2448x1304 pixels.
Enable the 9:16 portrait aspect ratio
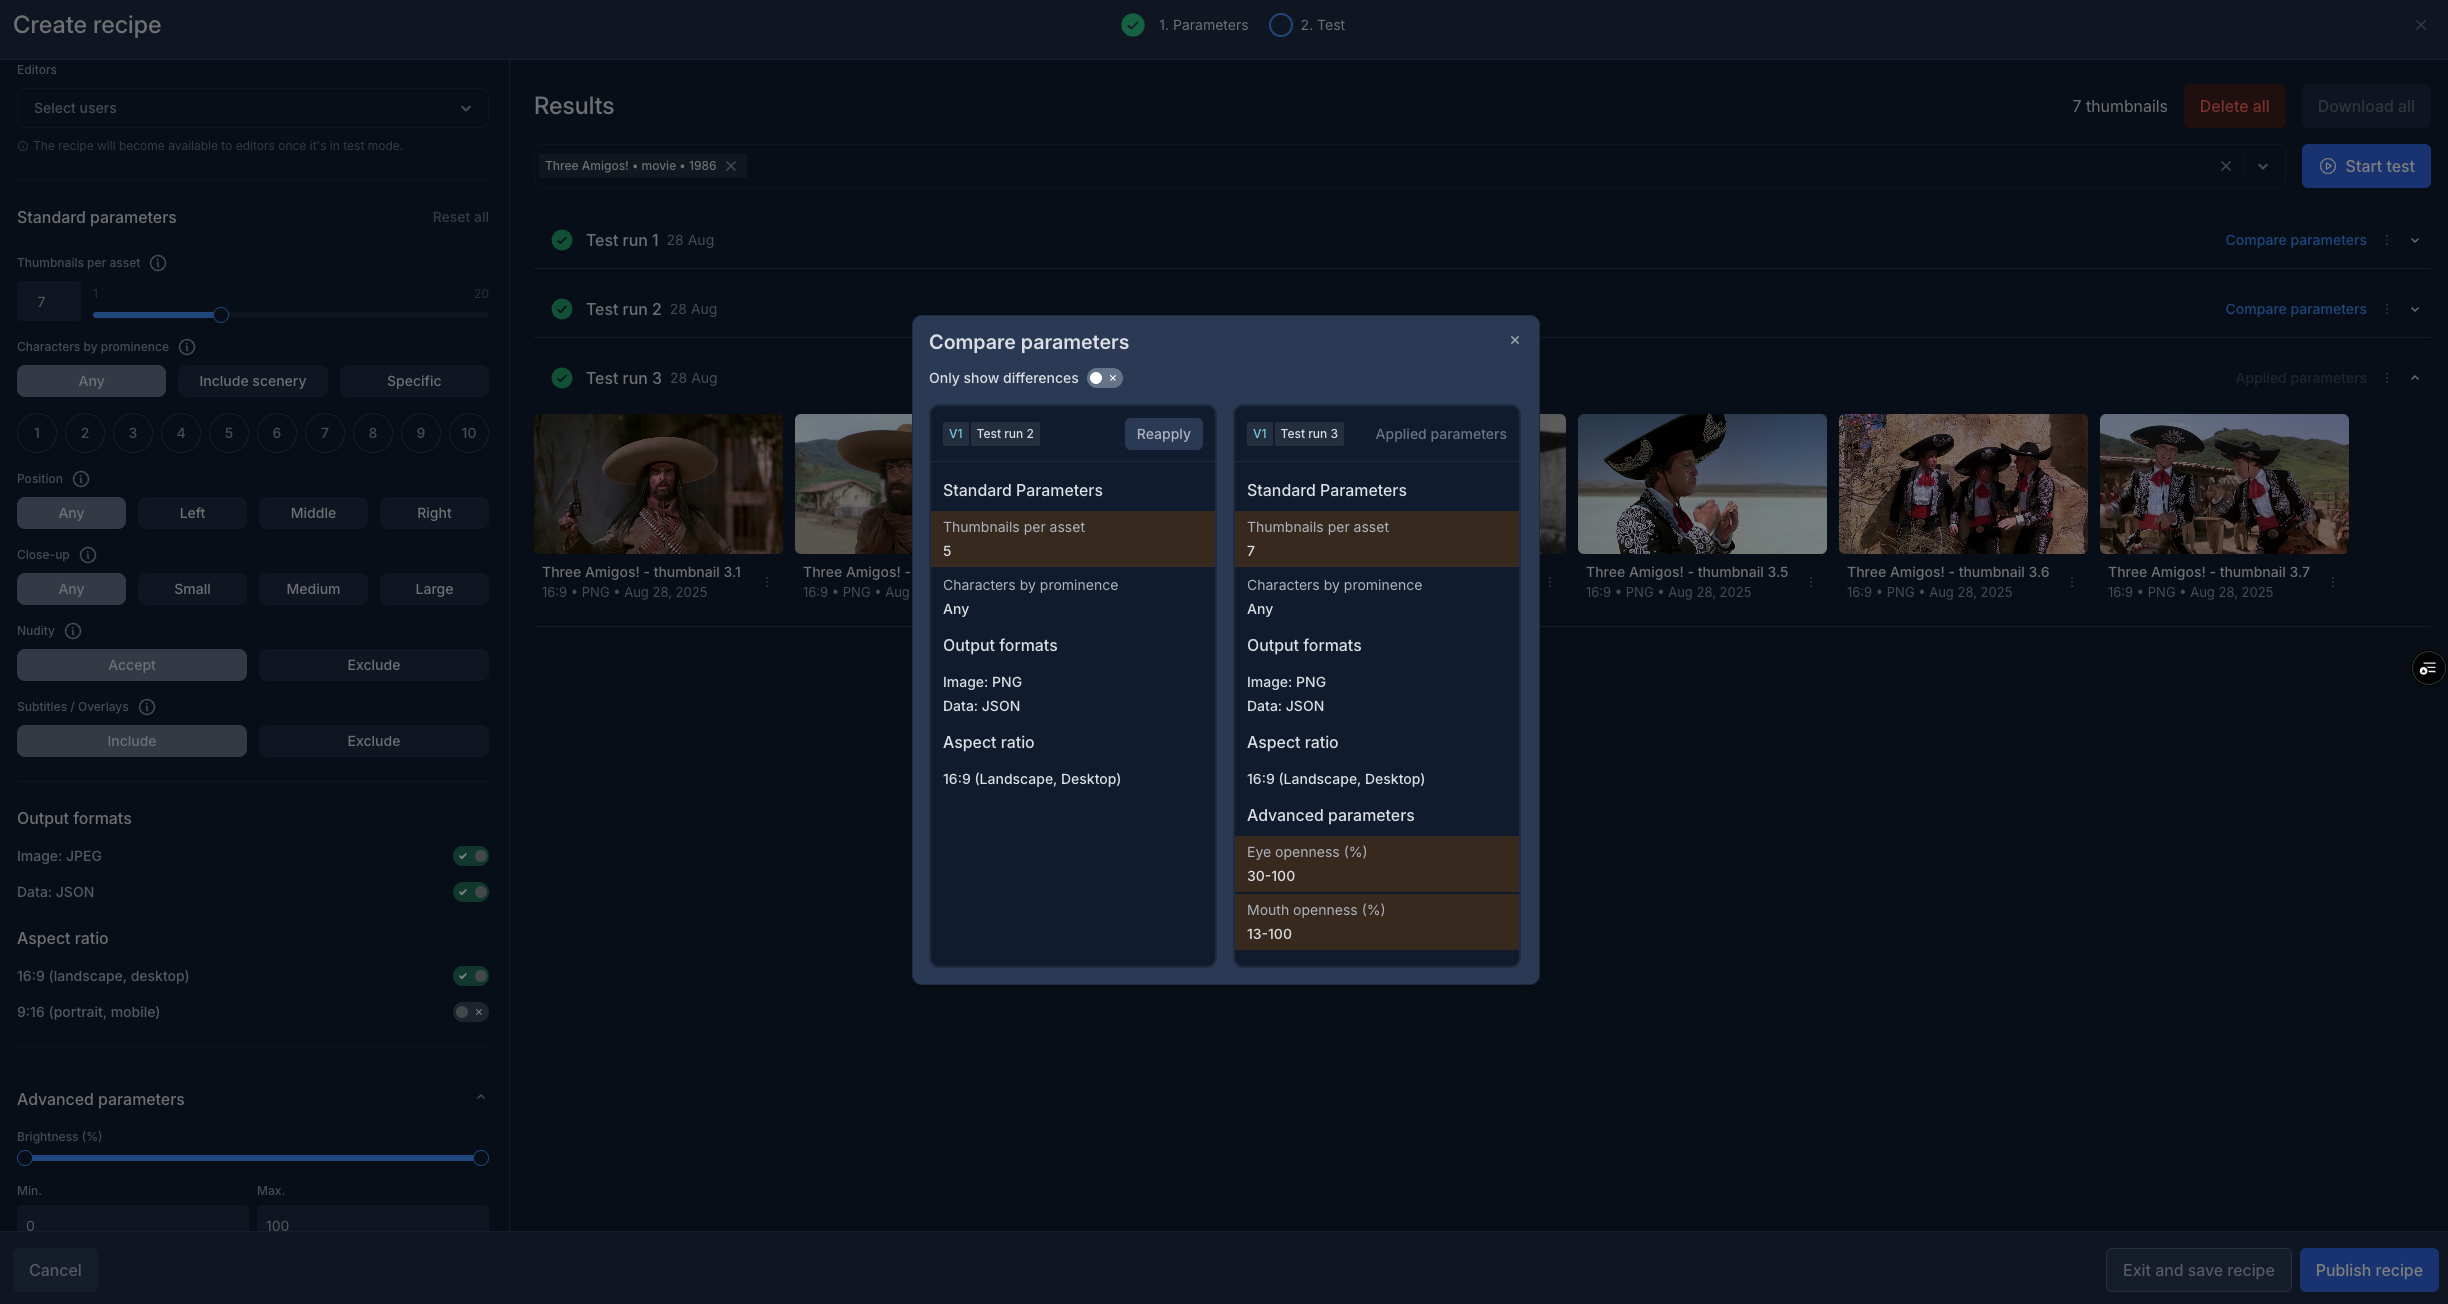coord(471,1012)
